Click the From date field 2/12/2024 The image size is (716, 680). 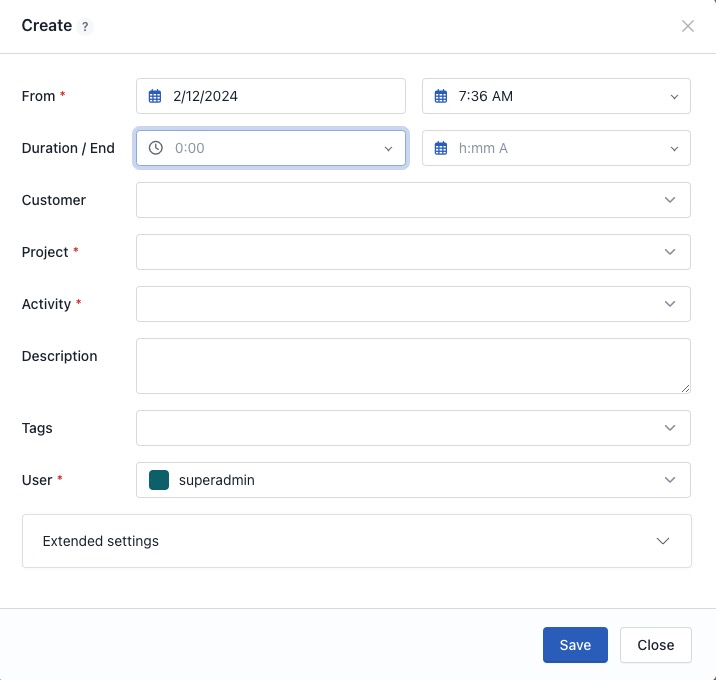280,96
